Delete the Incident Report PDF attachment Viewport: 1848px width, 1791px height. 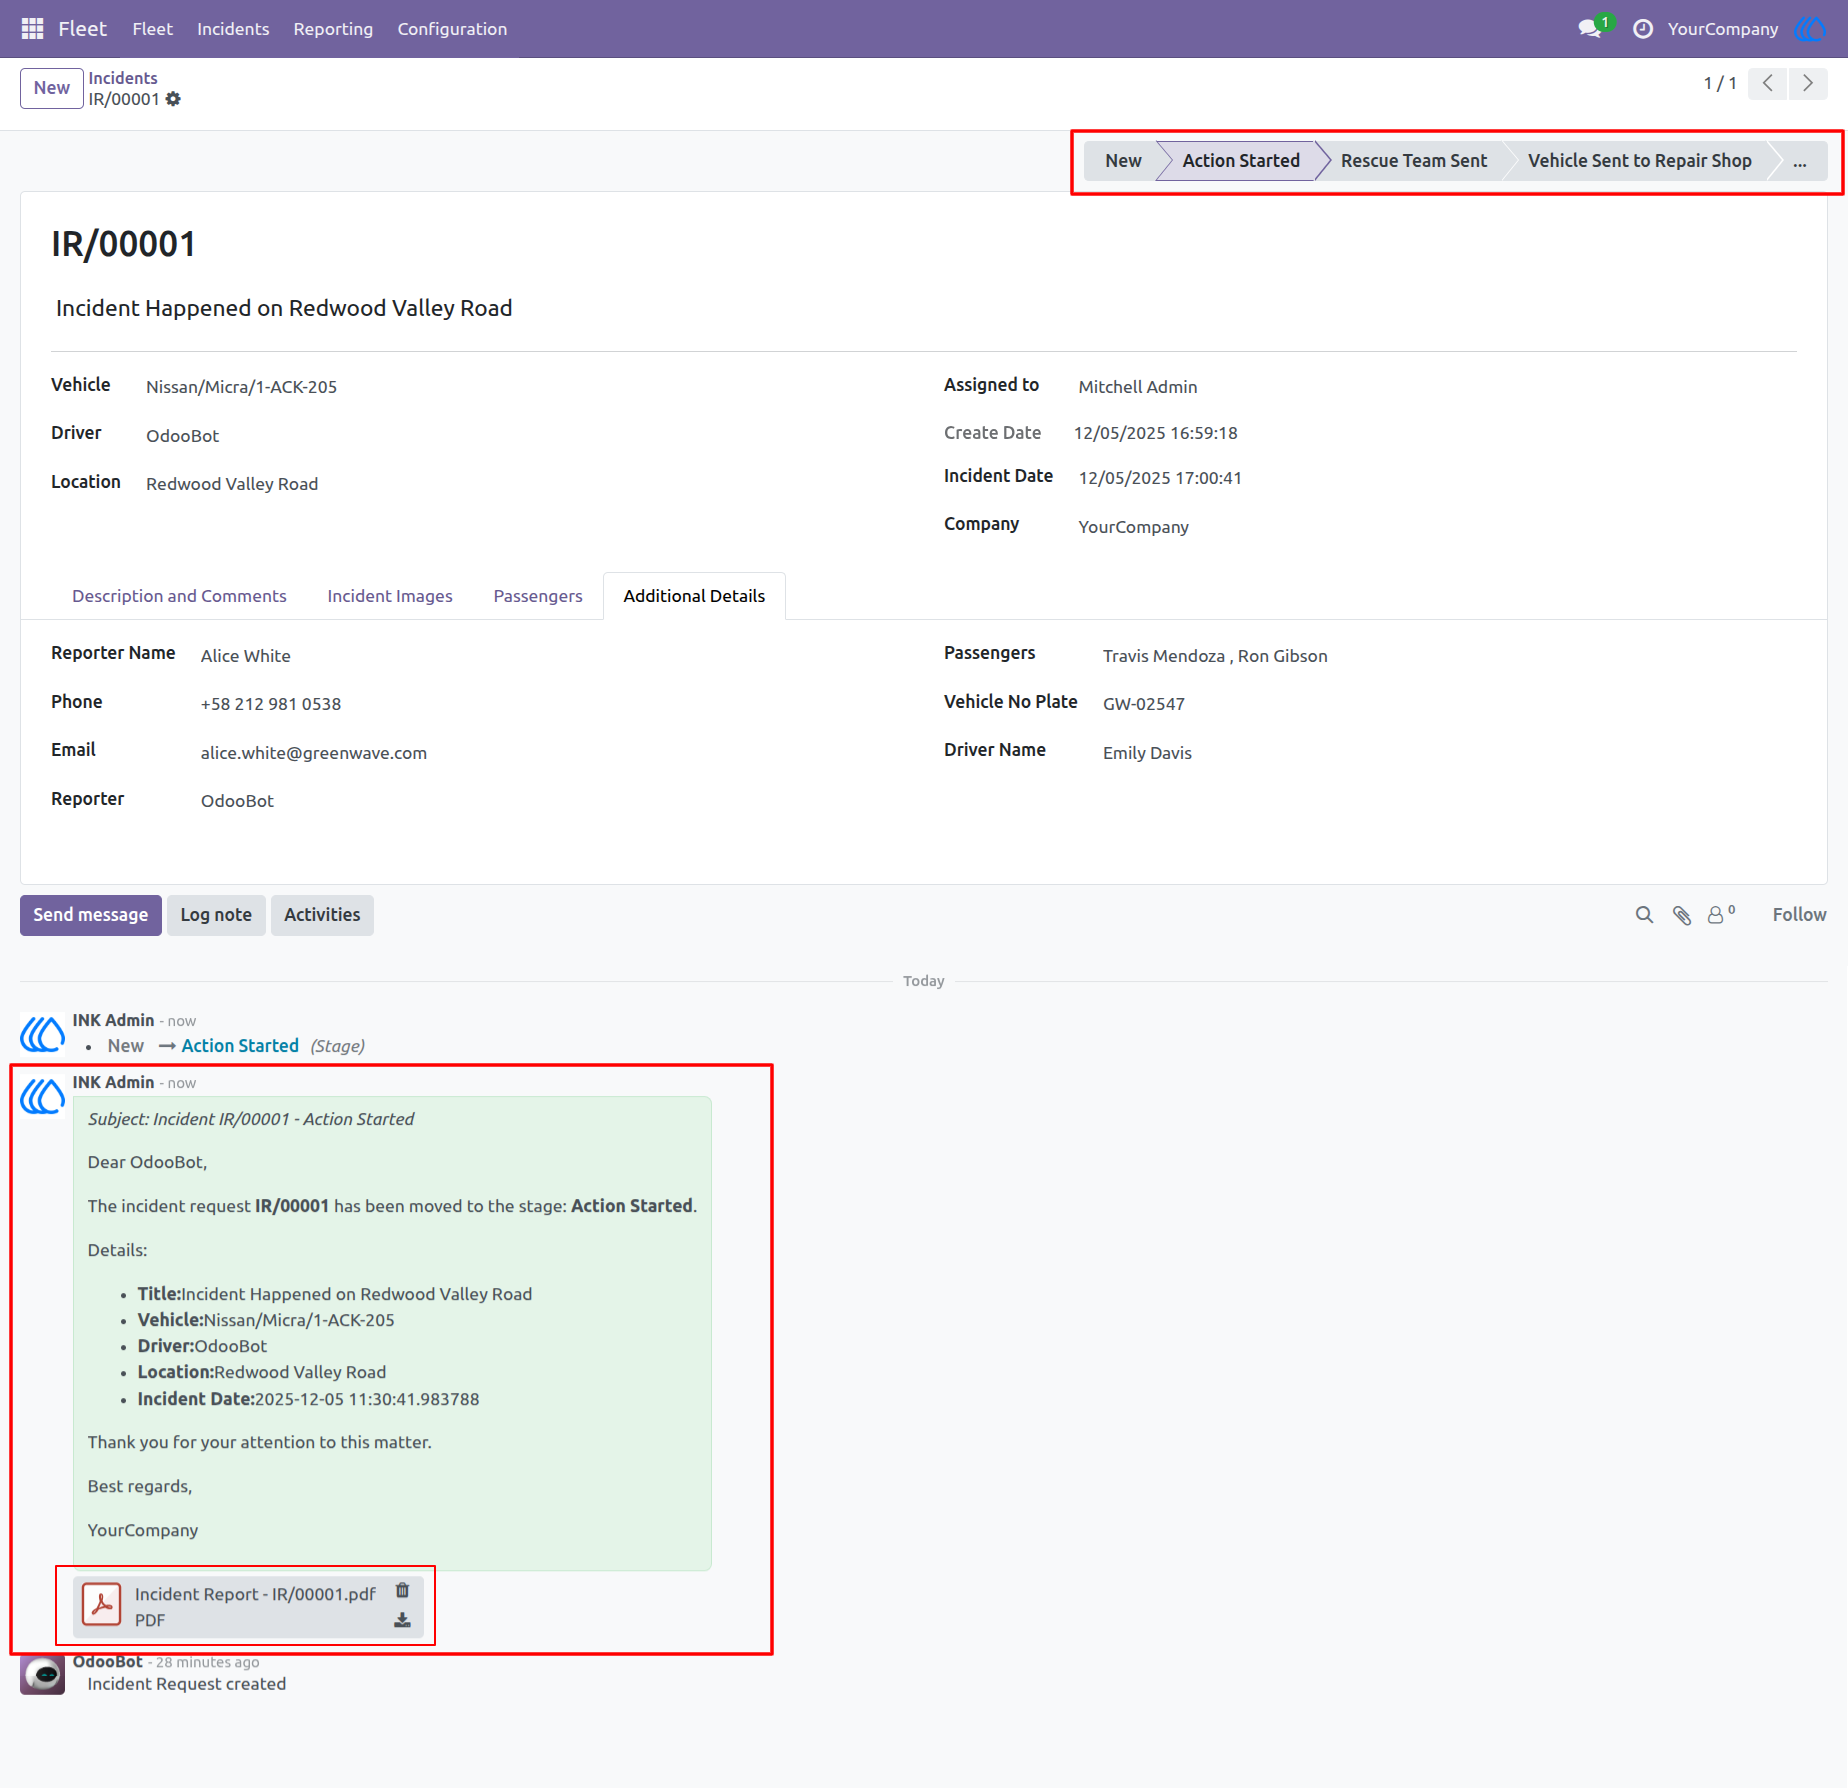coord(402,1590)
